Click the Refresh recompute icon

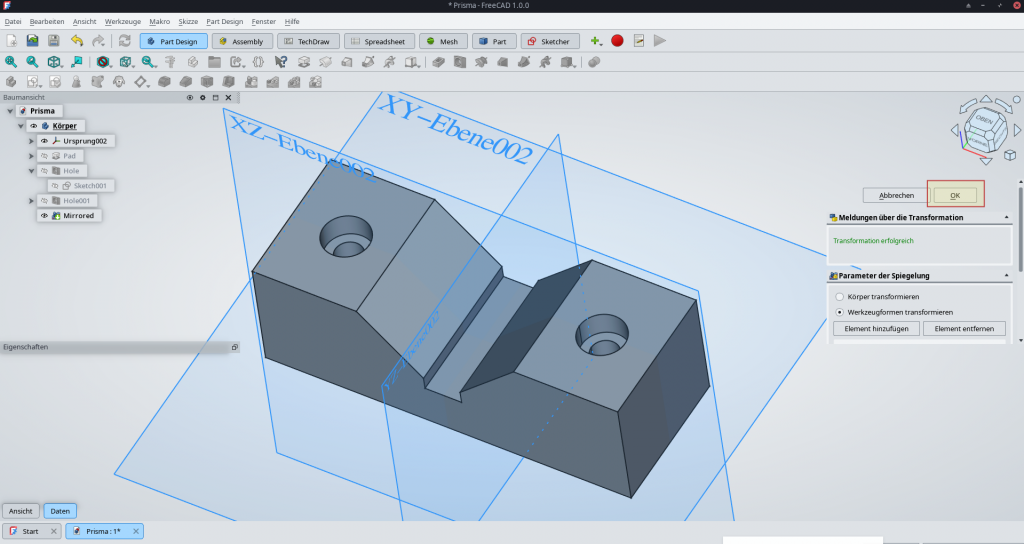[x=124, y=41]
